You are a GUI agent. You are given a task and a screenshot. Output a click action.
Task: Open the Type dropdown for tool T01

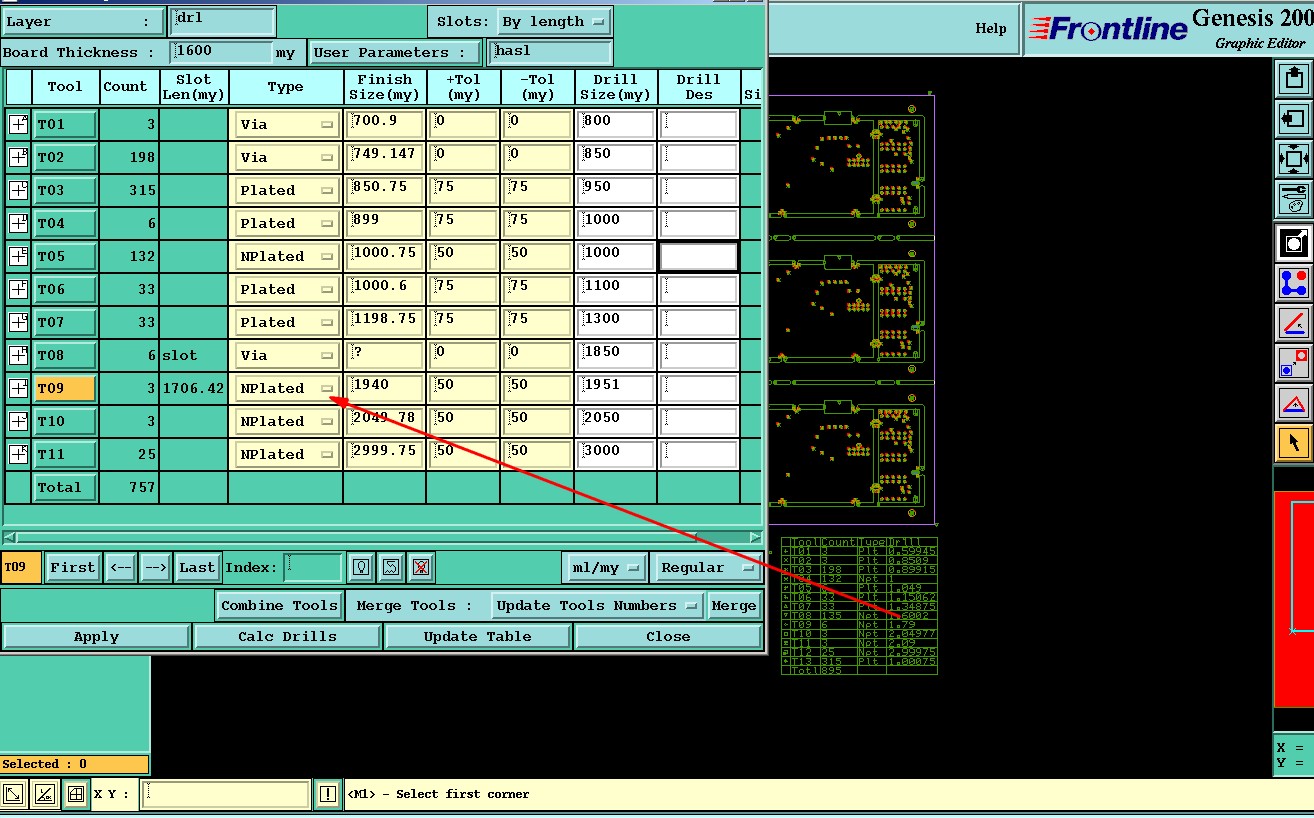[x=287, y=124]
